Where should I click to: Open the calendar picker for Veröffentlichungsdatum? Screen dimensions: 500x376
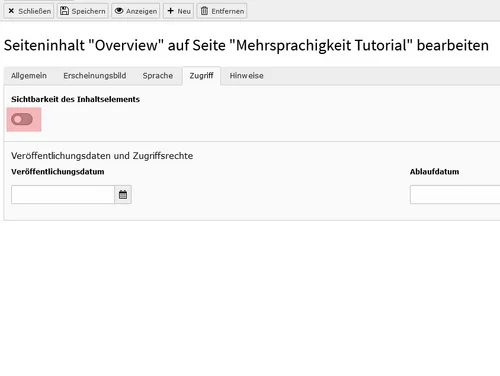pos(123,195)
